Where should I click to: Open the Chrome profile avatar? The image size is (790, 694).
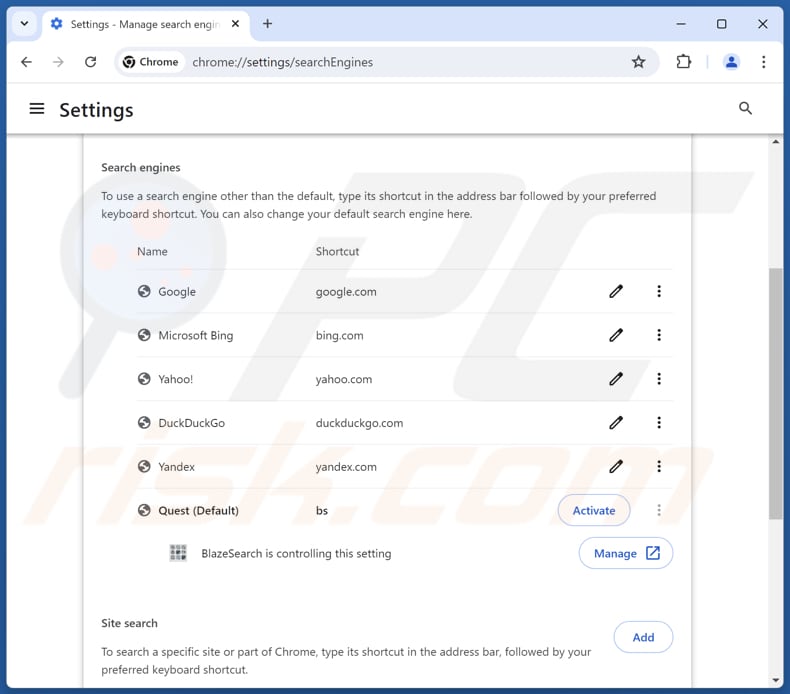click(x=731, y=62)
